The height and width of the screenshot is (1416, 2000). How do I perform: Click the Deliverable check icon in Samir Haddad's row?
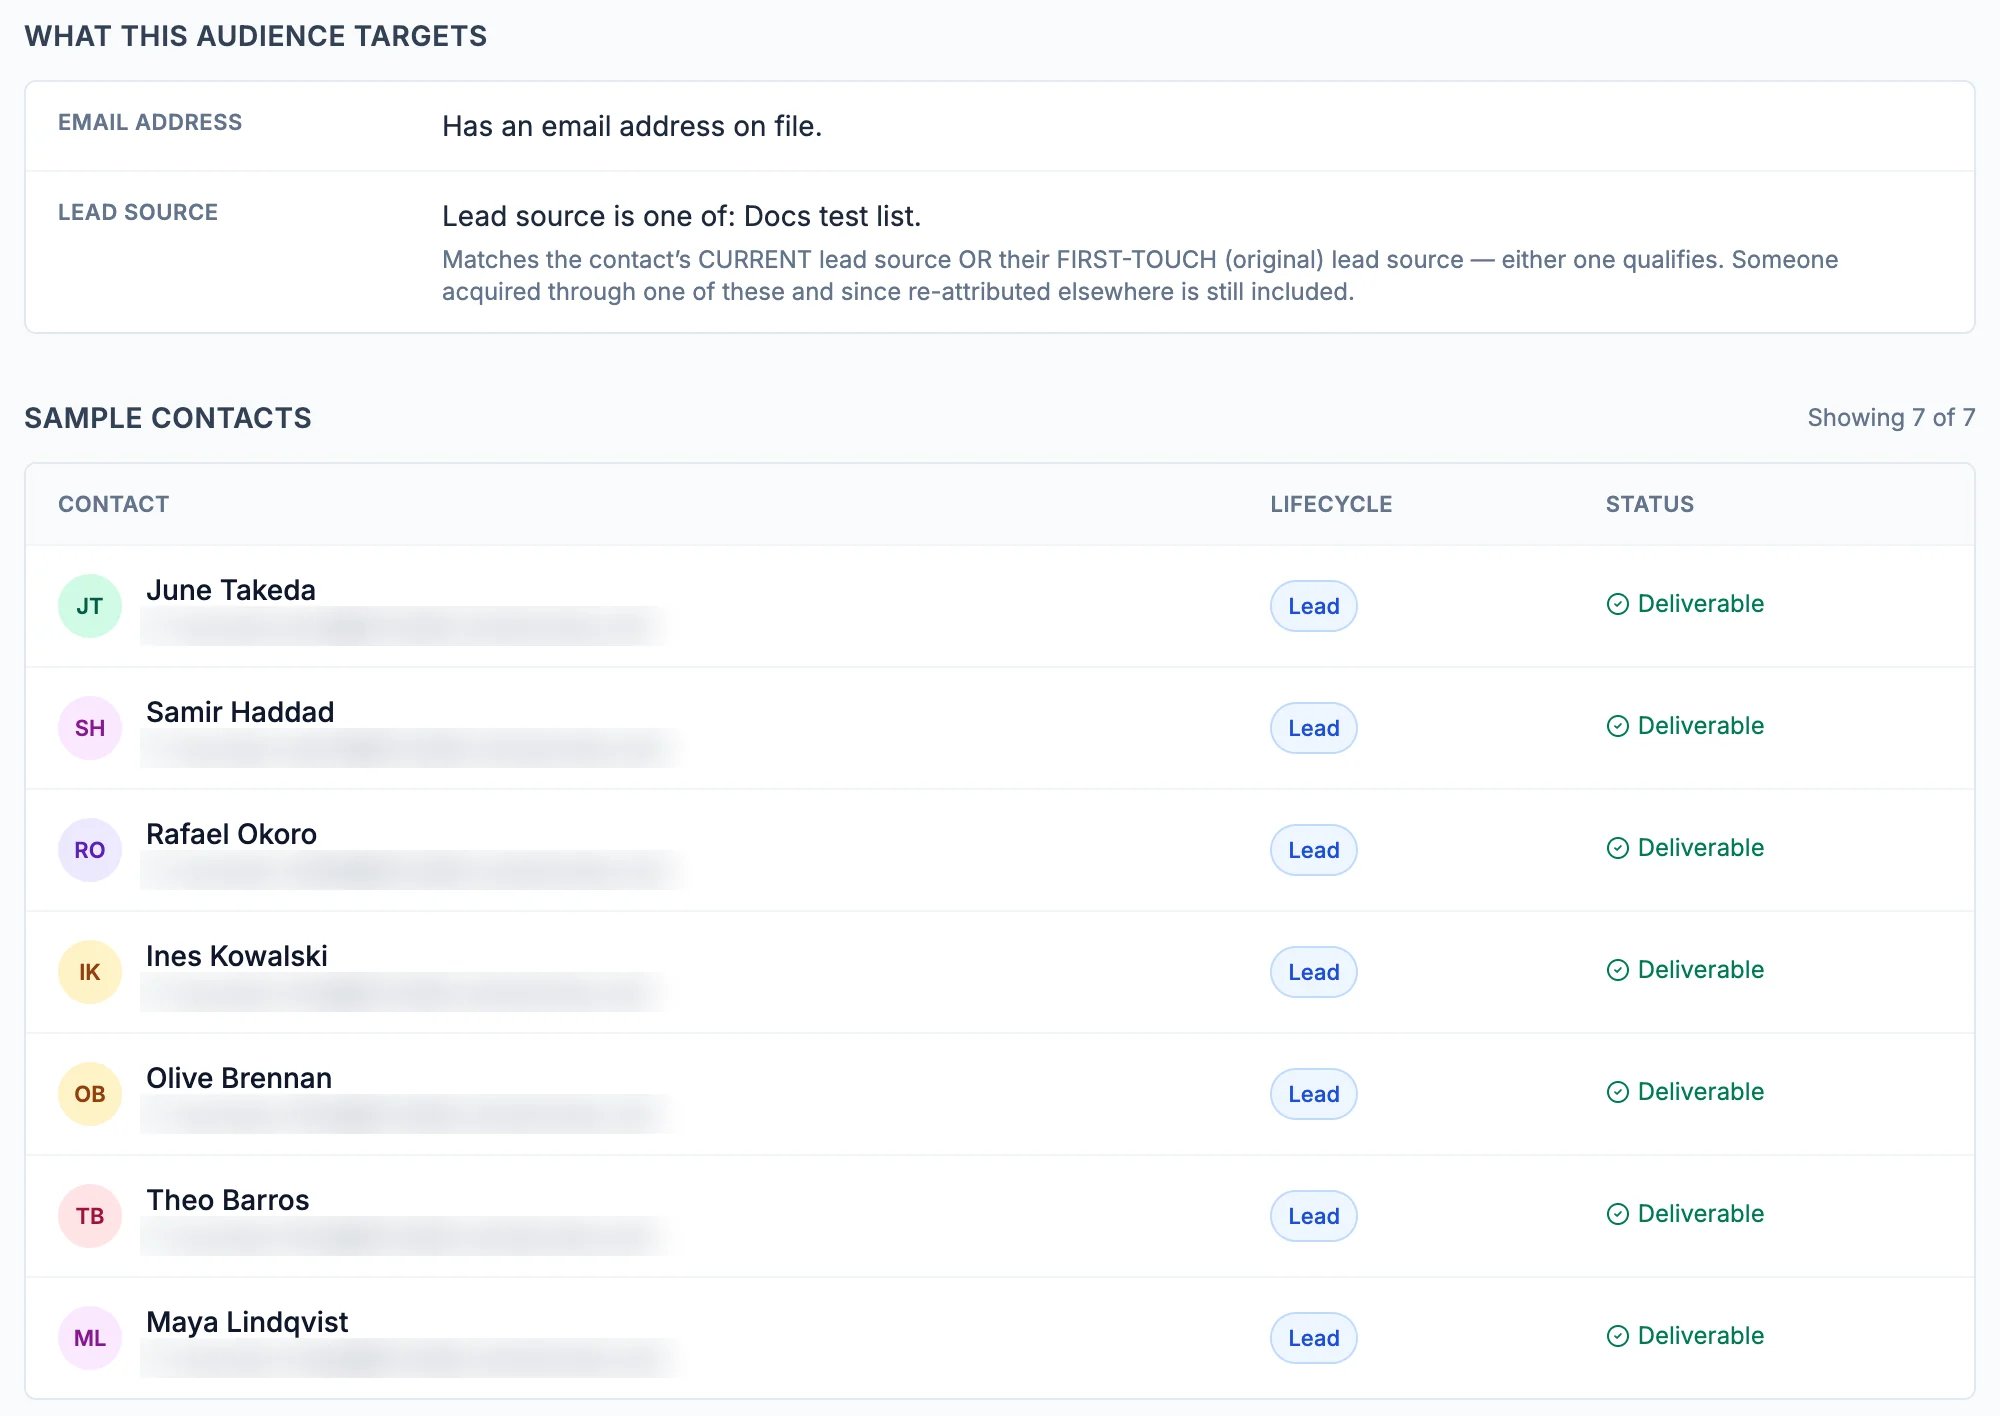1617,726
